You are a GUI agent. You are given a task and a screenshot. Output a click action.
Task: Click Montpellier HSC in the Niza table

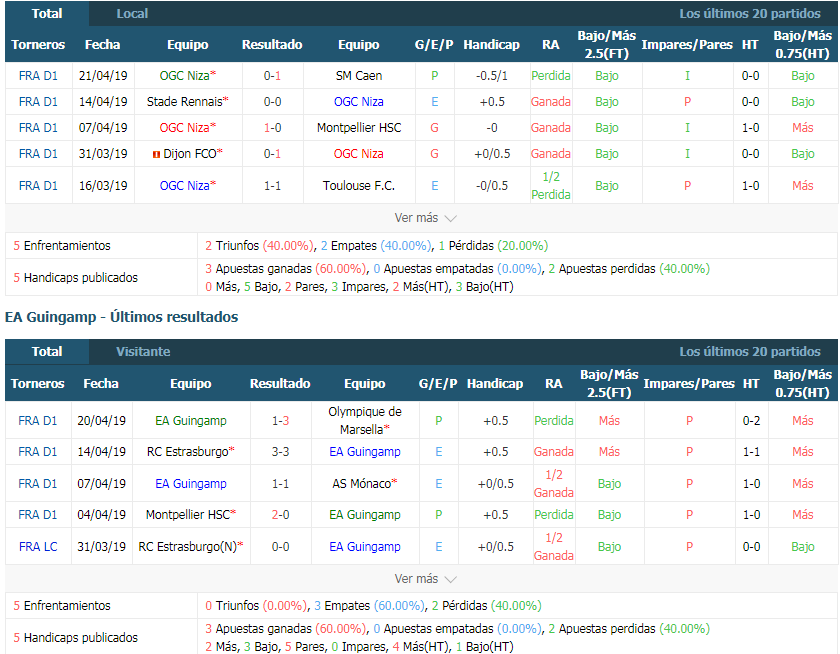[x=359, y=127]
